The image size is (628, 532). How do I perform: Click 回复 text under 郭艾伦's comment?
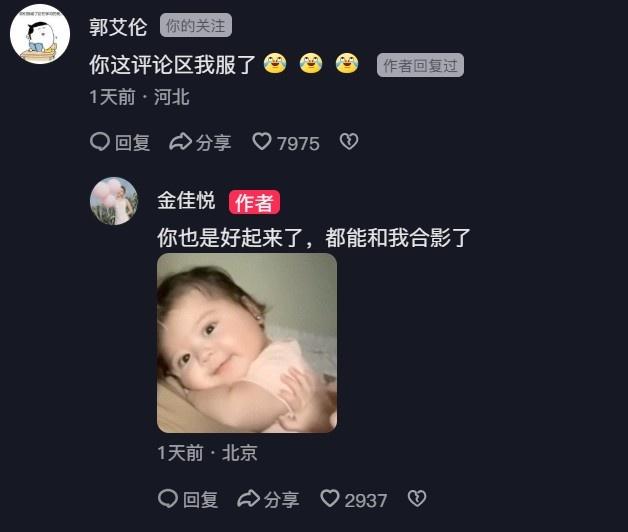click(133, 143)
